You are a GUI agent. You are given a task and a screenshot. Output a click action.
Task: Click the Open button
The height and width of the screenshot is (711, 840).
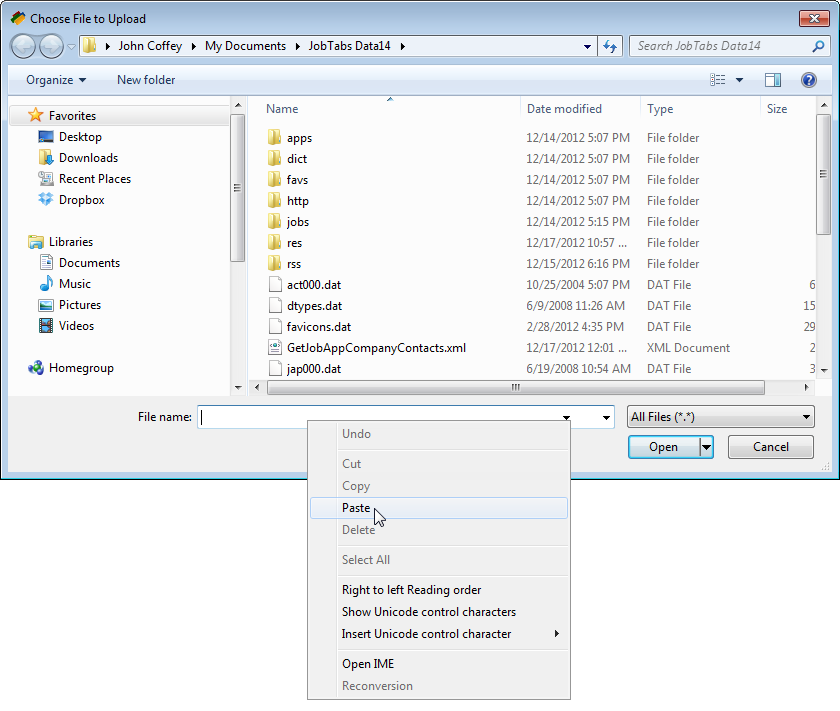(x=664, y=447)
